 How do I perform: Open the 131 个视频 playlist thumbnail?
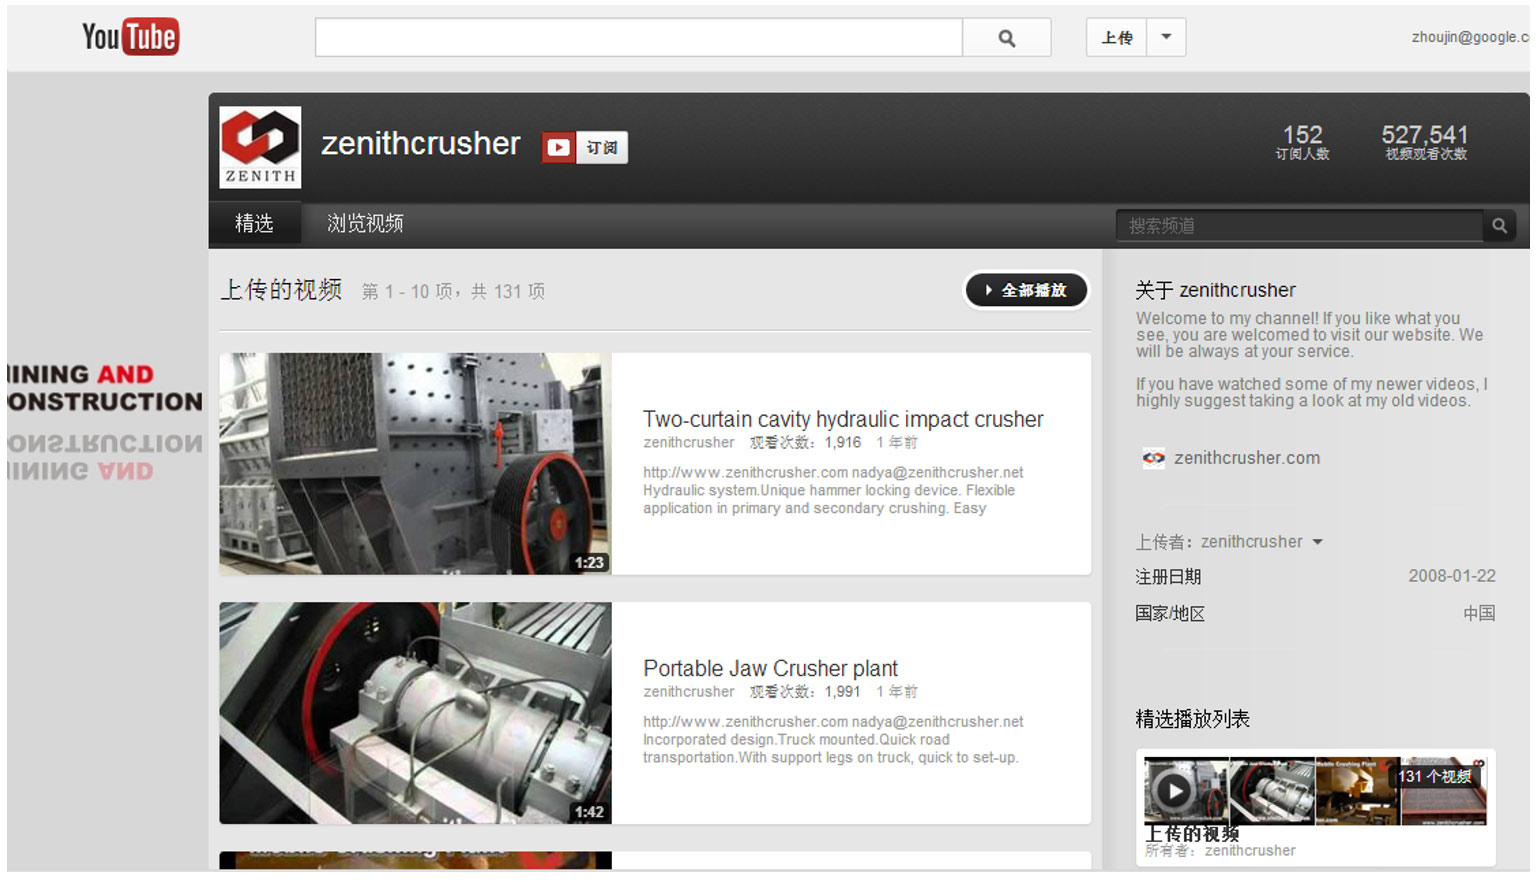coord(1315,791)
